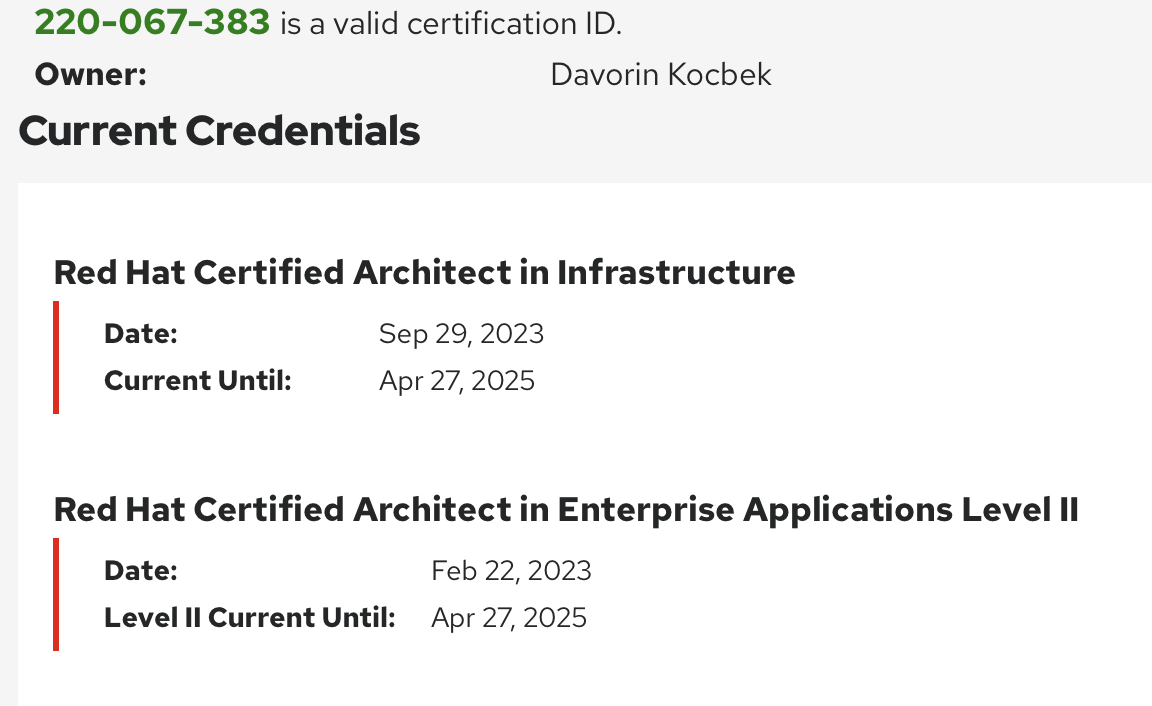1152x706 pixels.
Task: Select the Owner label
Action: coord(91,75)
